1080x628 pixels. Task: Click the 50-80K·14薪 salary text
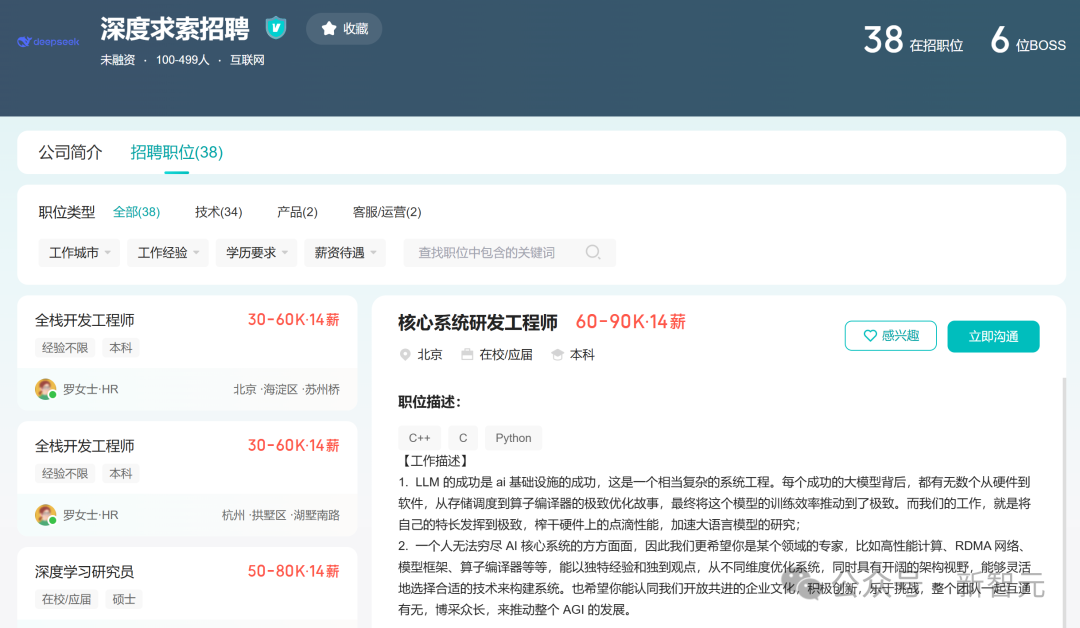[x=293, y=571]
